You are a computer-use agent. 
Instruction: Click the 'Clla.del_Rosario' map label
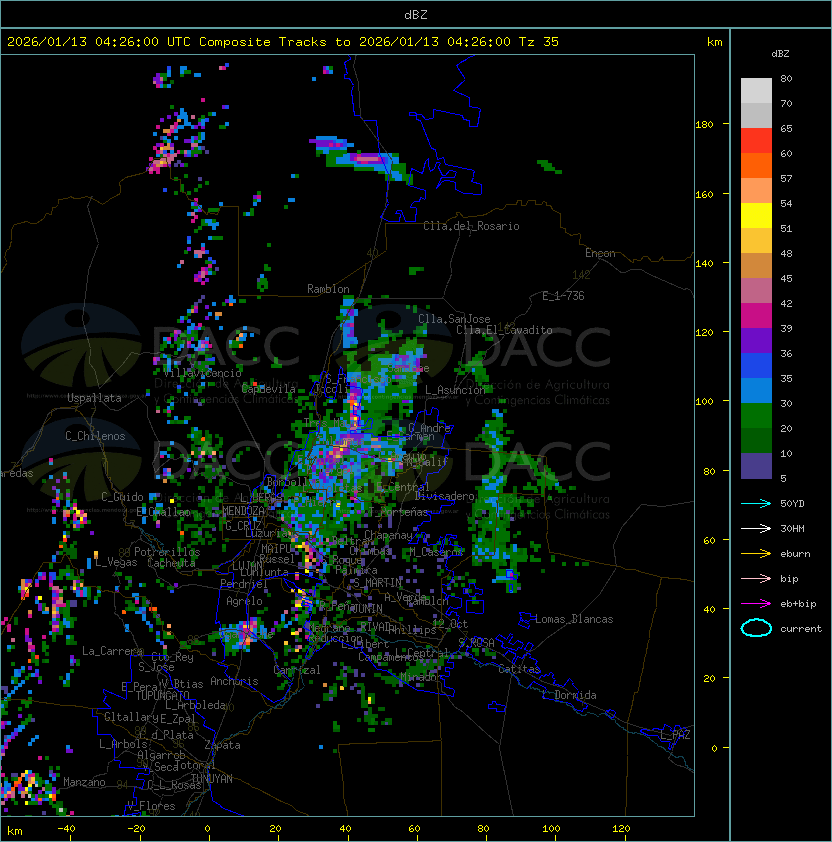coord(471,226)
